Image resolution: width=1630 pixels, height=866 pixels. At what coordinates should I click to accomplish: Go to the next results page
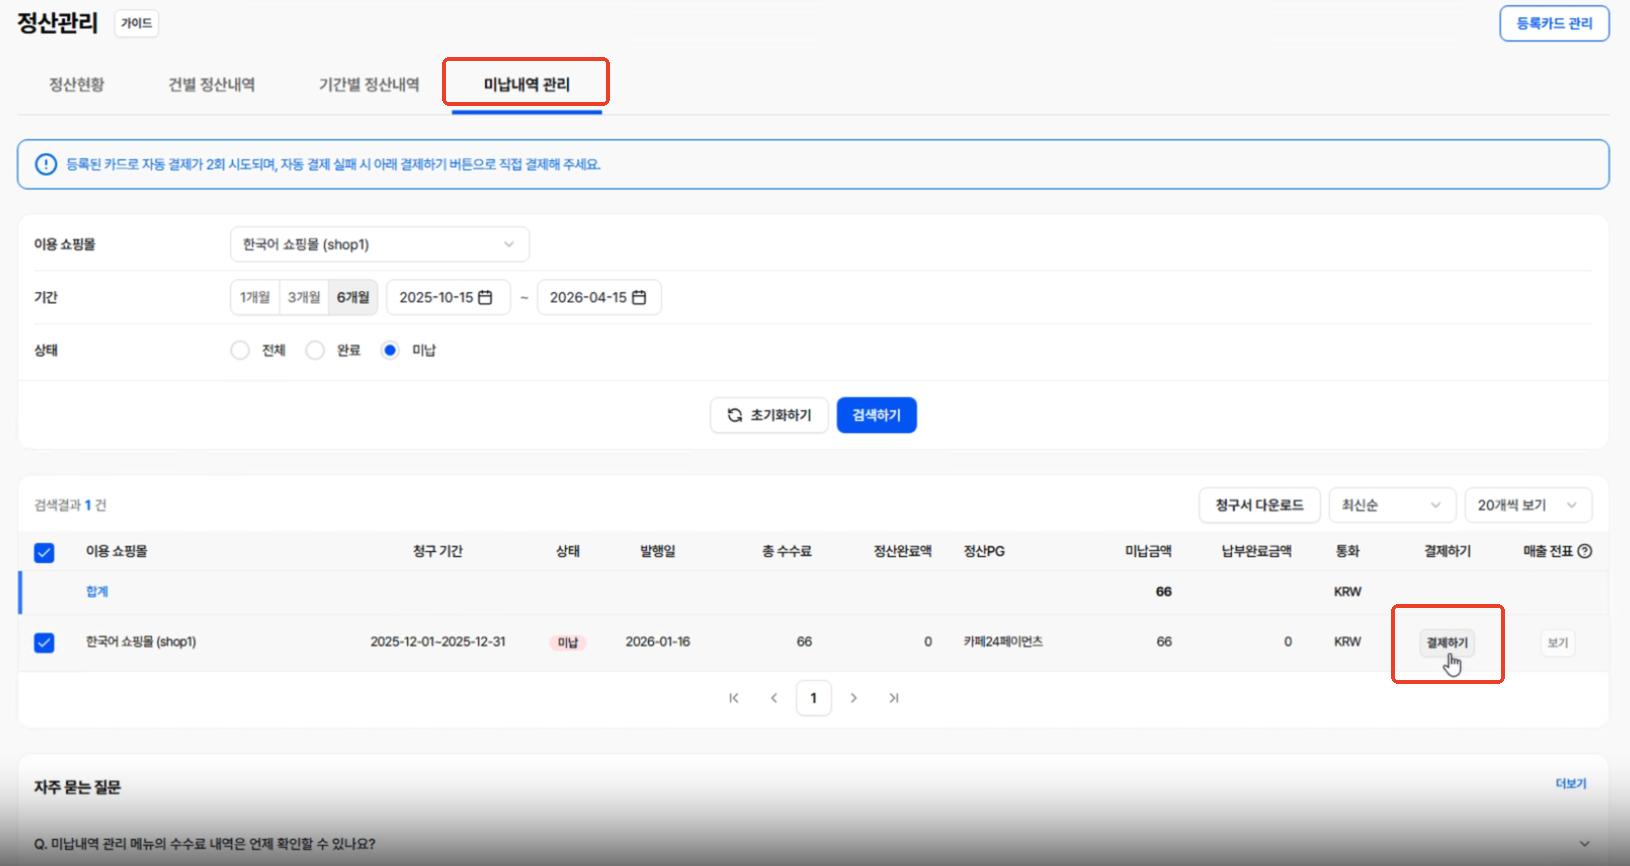tap(853, 698)
